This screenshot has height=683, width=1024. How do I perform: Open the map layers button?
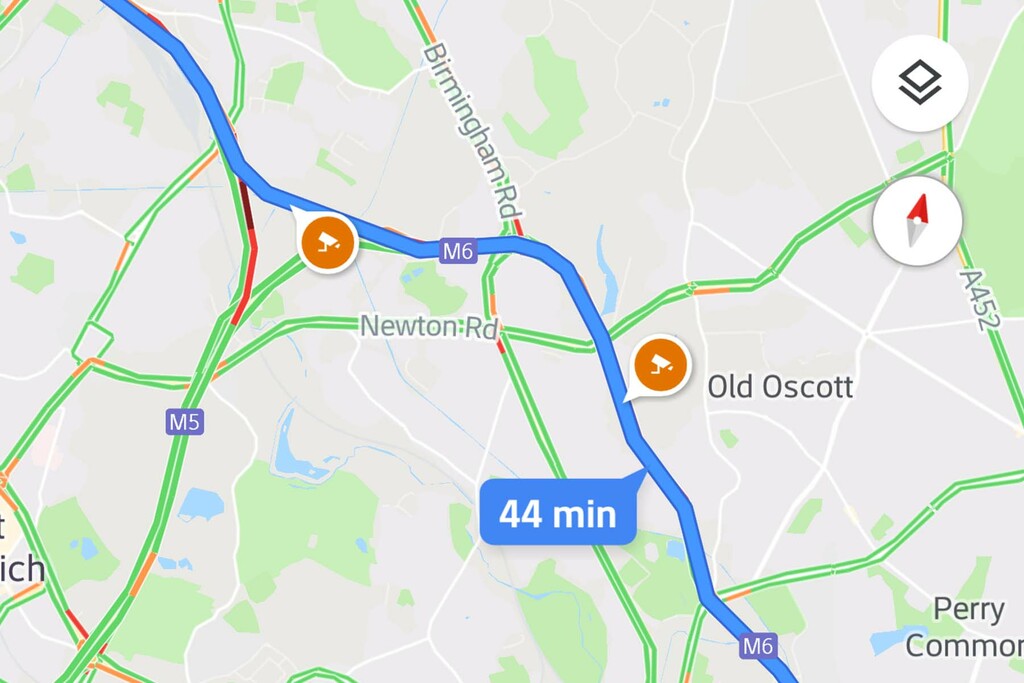tap(920, 82)
